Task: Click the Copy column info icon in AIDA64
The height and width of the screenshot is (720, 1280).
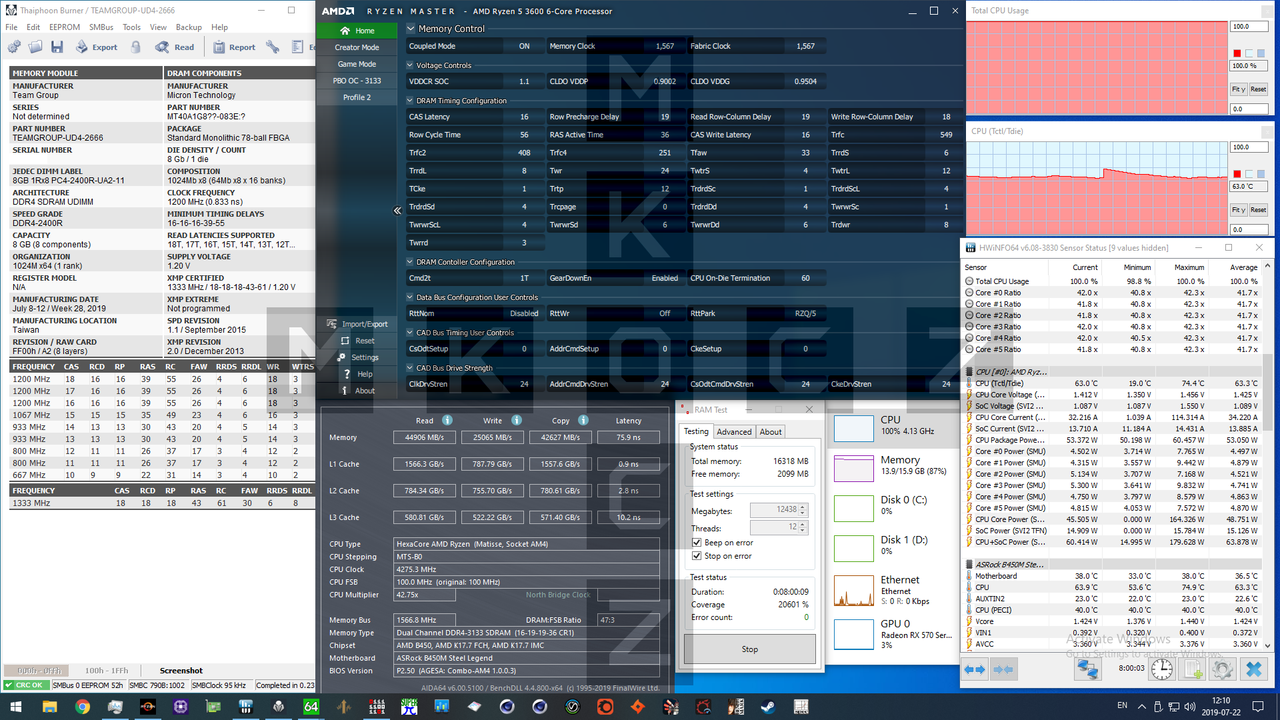Action: coord(583,420)
